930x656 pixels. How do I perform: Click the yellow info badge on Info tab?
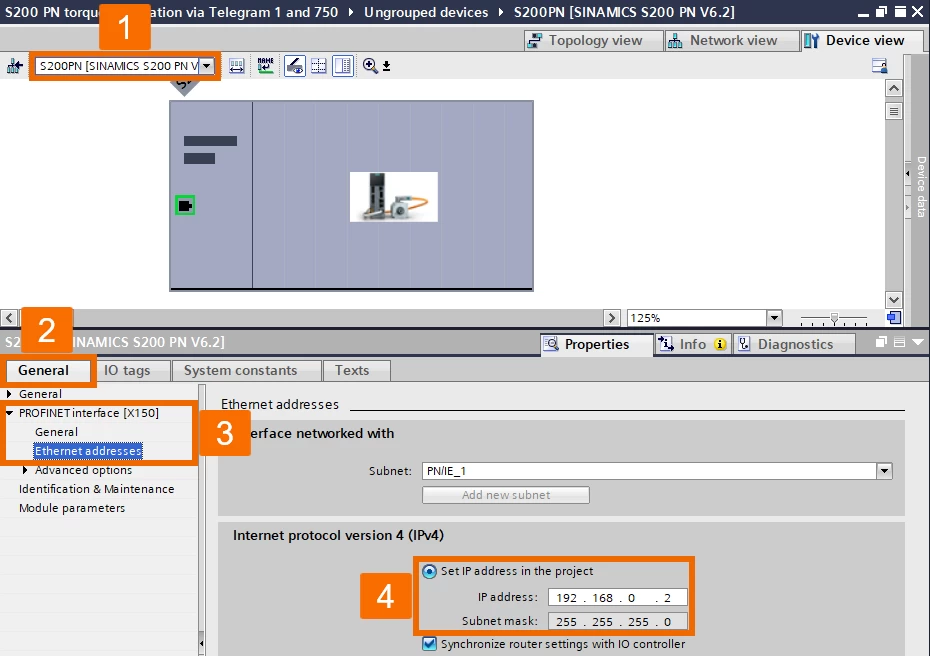pyautogui.click(x=720, y=344)
